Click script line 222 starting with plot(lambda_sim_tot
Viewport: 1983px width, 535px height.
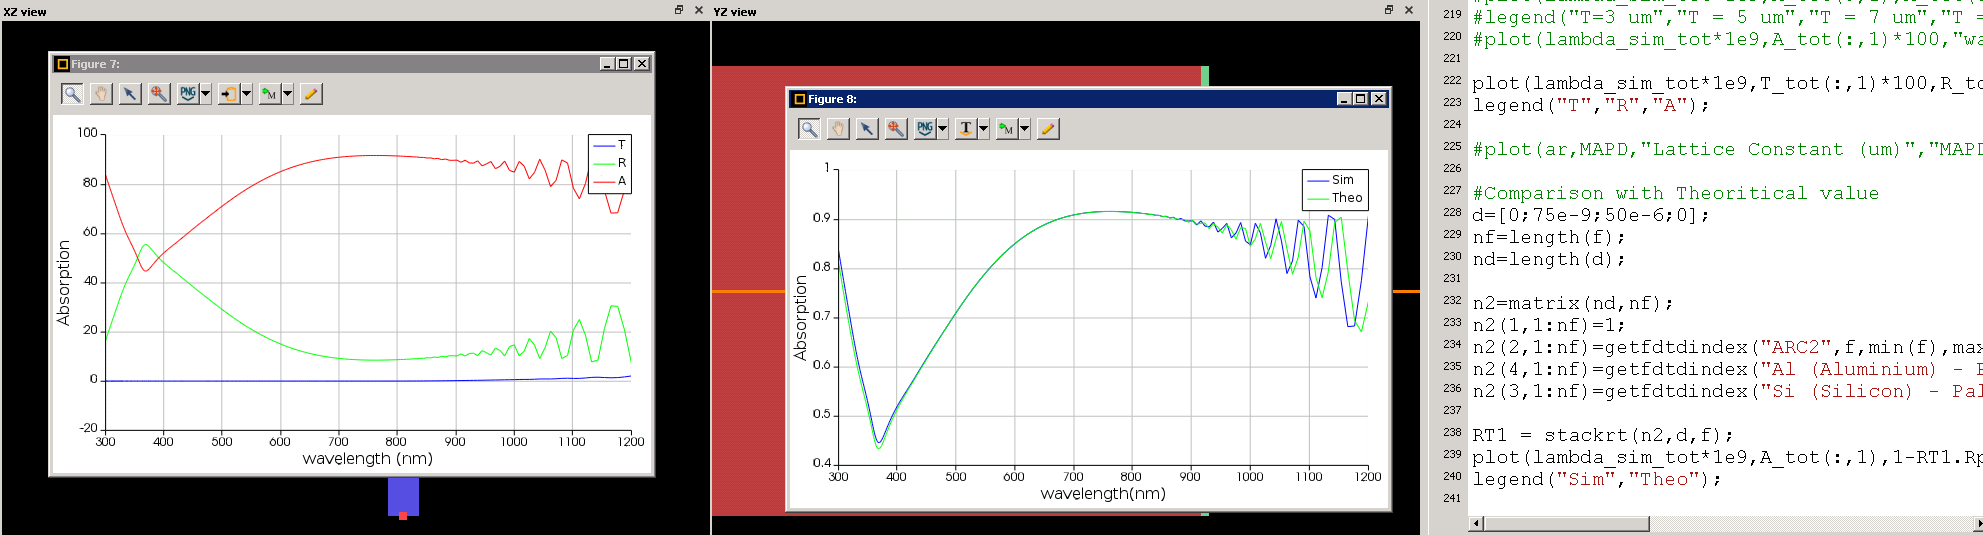1727,84
